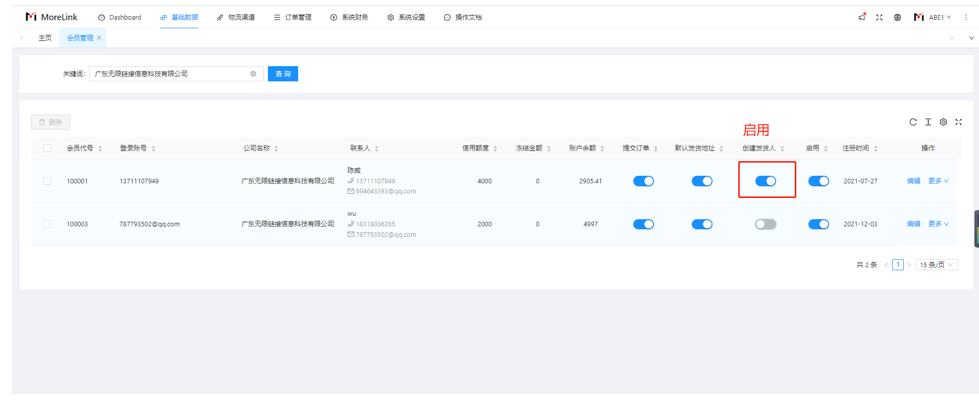Toggle 提交订单 switch for member 100001
Image resolution: width=979 pixels, height=400 pixels.
(x=643, y=181)
